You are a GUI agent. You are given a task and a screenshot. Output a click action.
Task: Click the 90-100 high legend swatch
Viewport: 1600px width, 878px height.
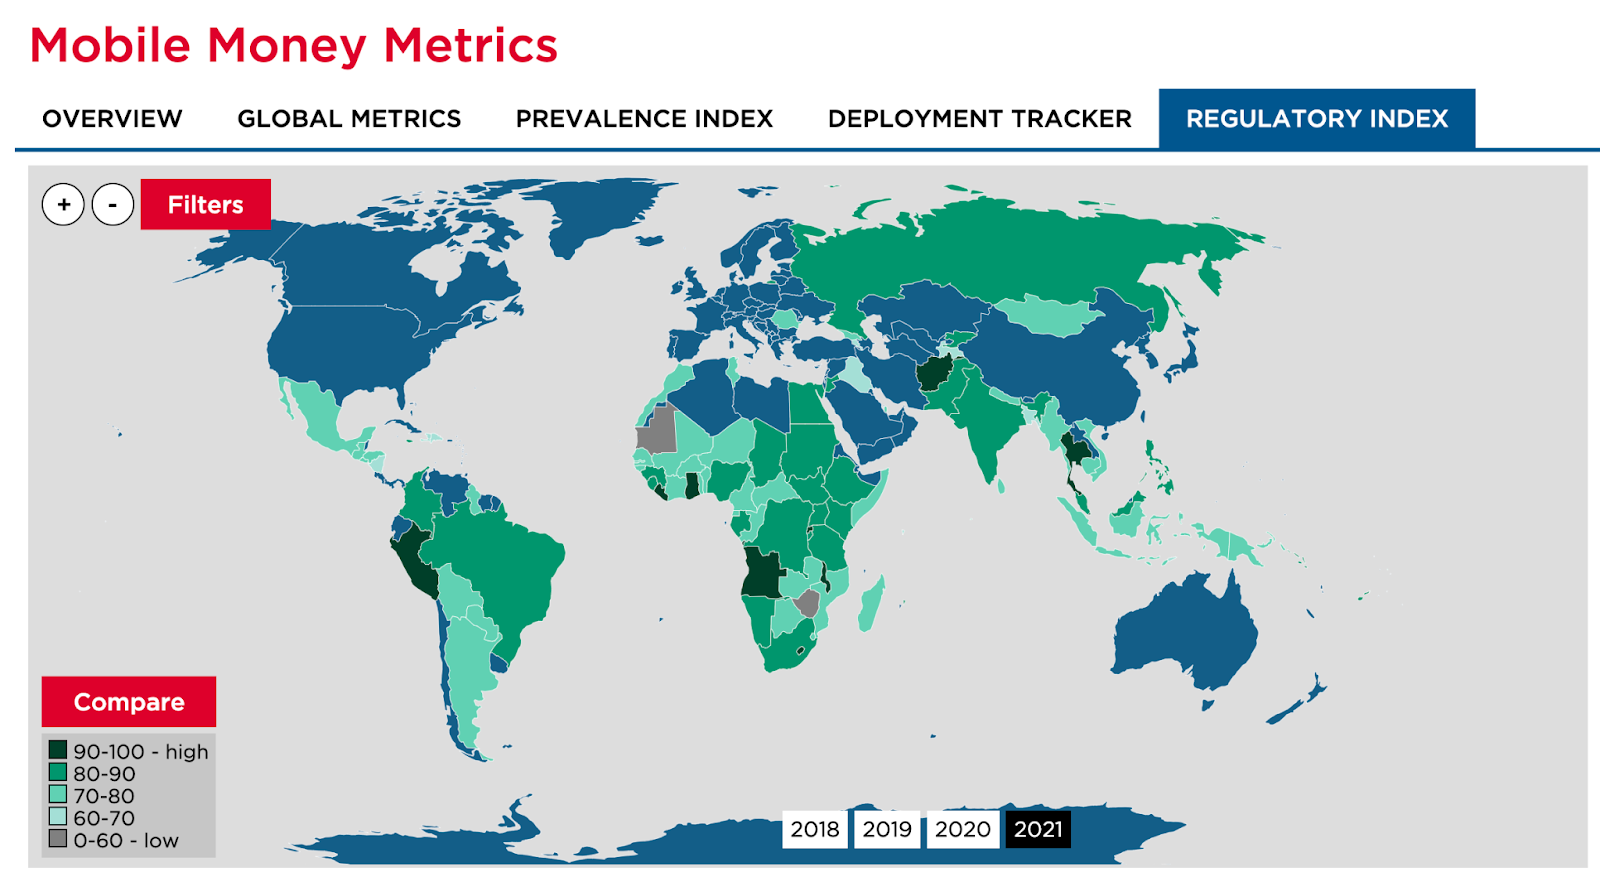(x=58, y=750)
